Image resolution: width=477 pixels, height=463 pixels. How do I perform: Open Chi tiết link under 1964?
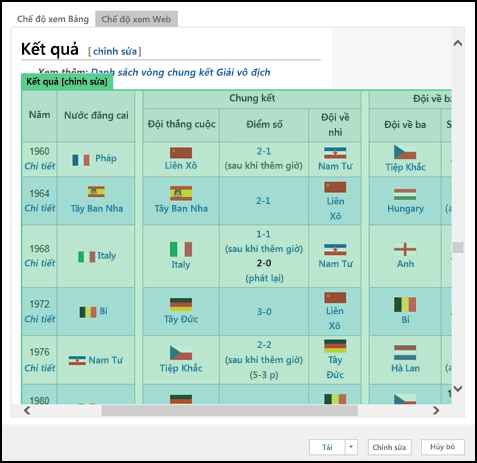(x=40, y=208)
